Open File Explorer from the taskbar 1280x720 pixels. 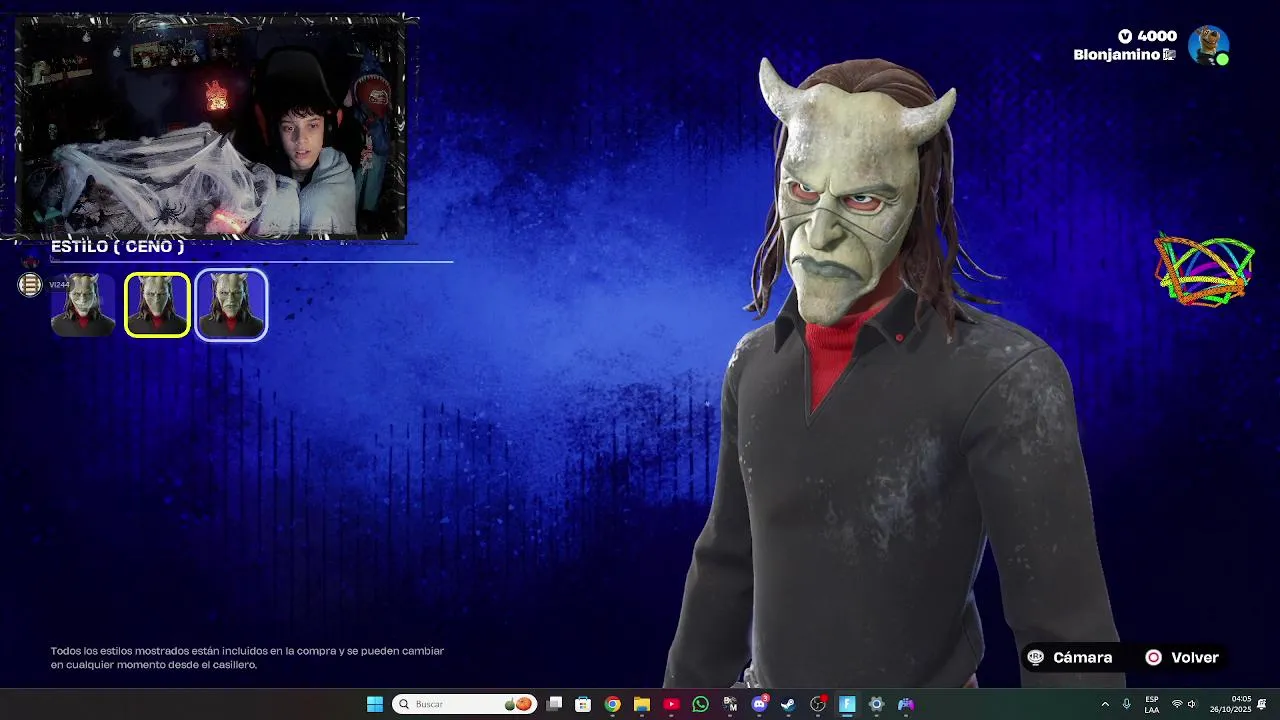click(x=642, y=704)
